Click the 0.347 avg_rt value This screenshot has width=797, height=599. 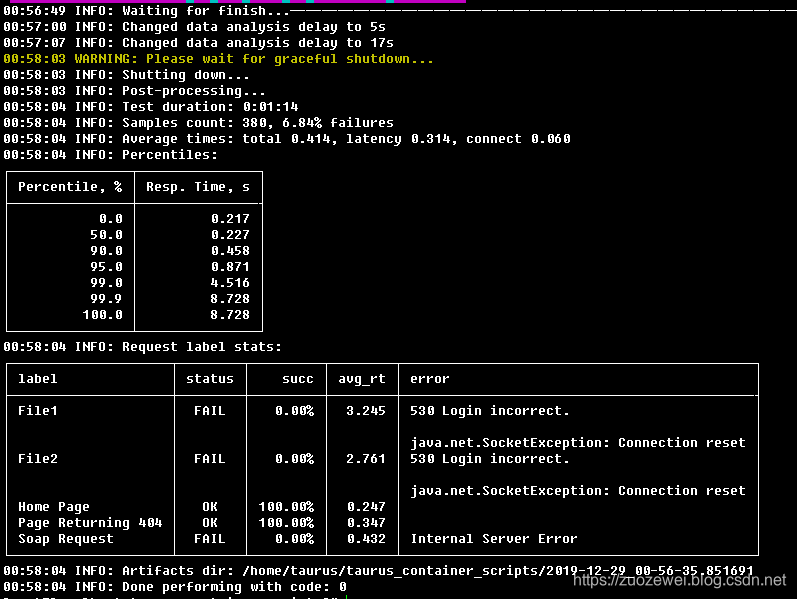coord(366,523)
